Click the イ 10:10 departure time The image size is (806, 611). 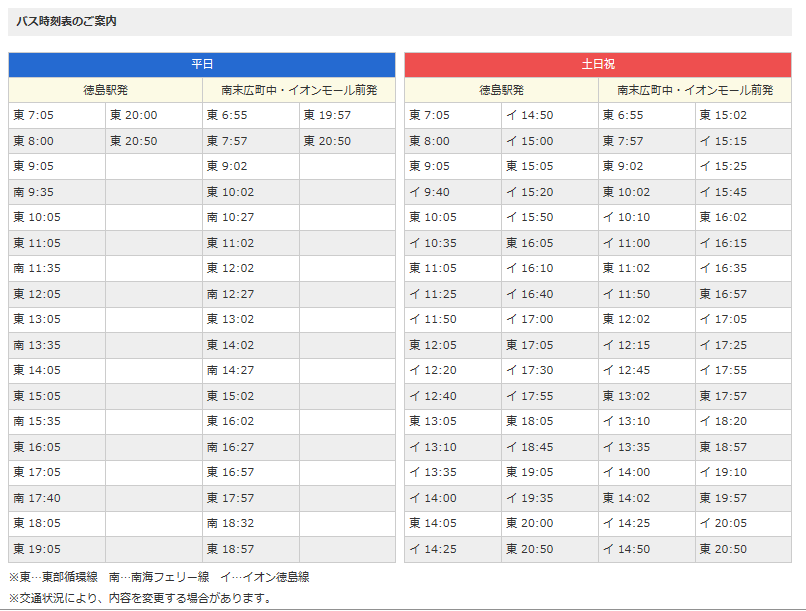[x=626, y=217]
